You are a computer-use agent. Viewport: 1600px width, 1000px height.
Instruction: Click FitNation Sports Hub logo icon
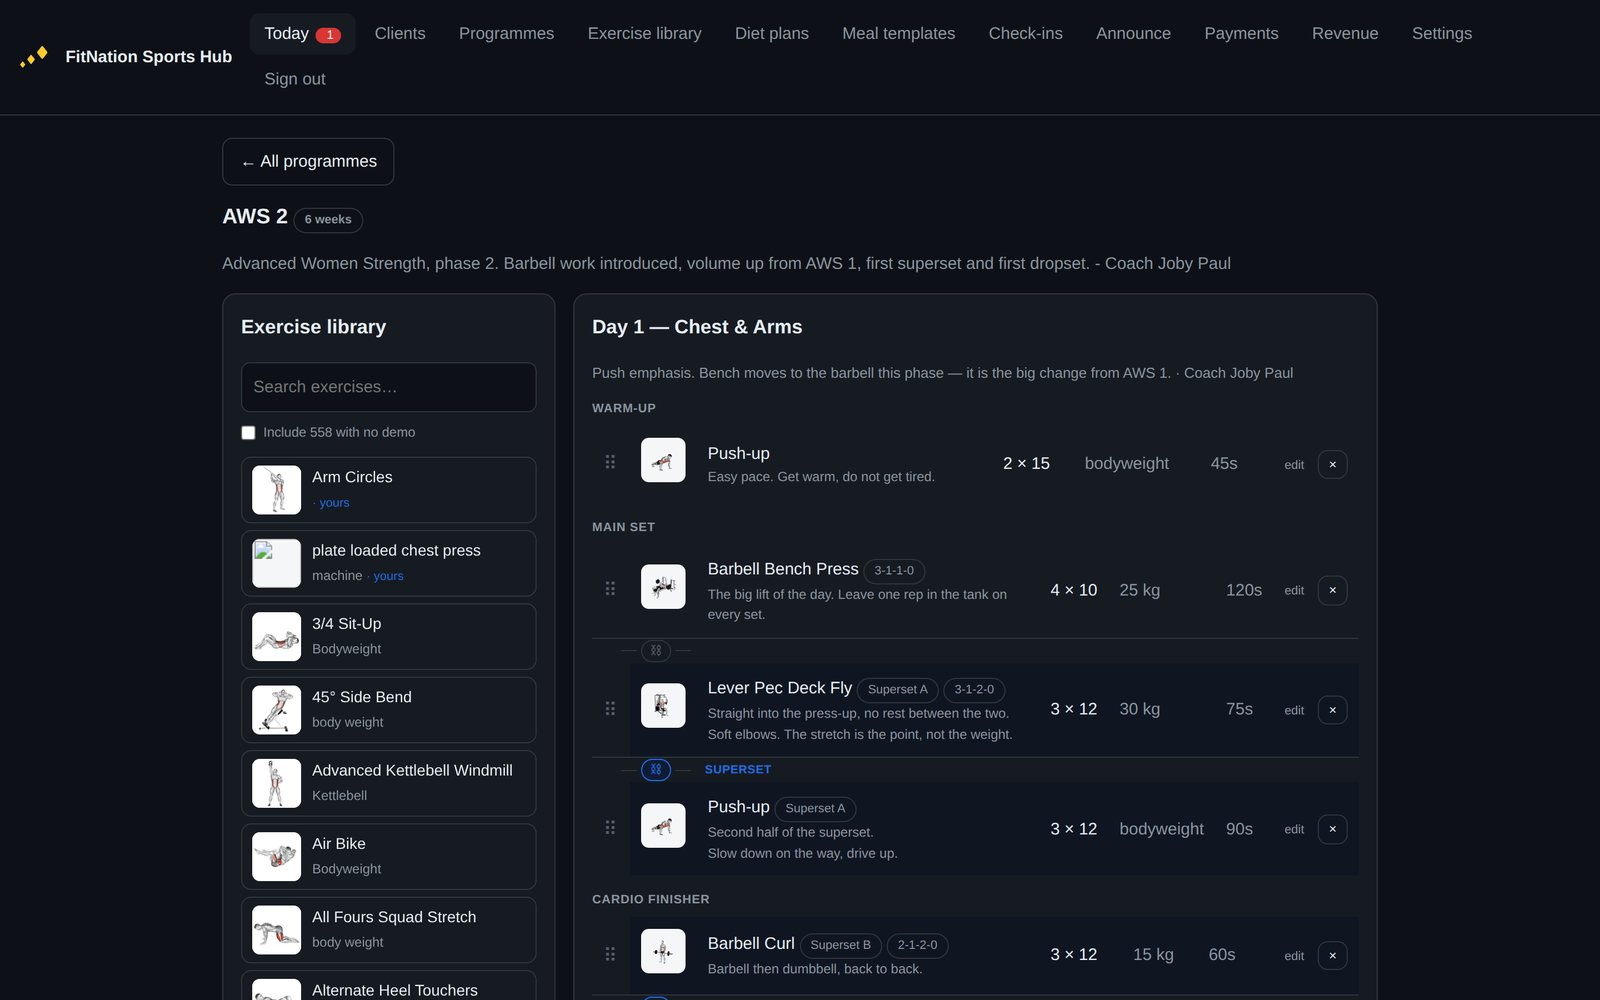(x=34, y=57)
